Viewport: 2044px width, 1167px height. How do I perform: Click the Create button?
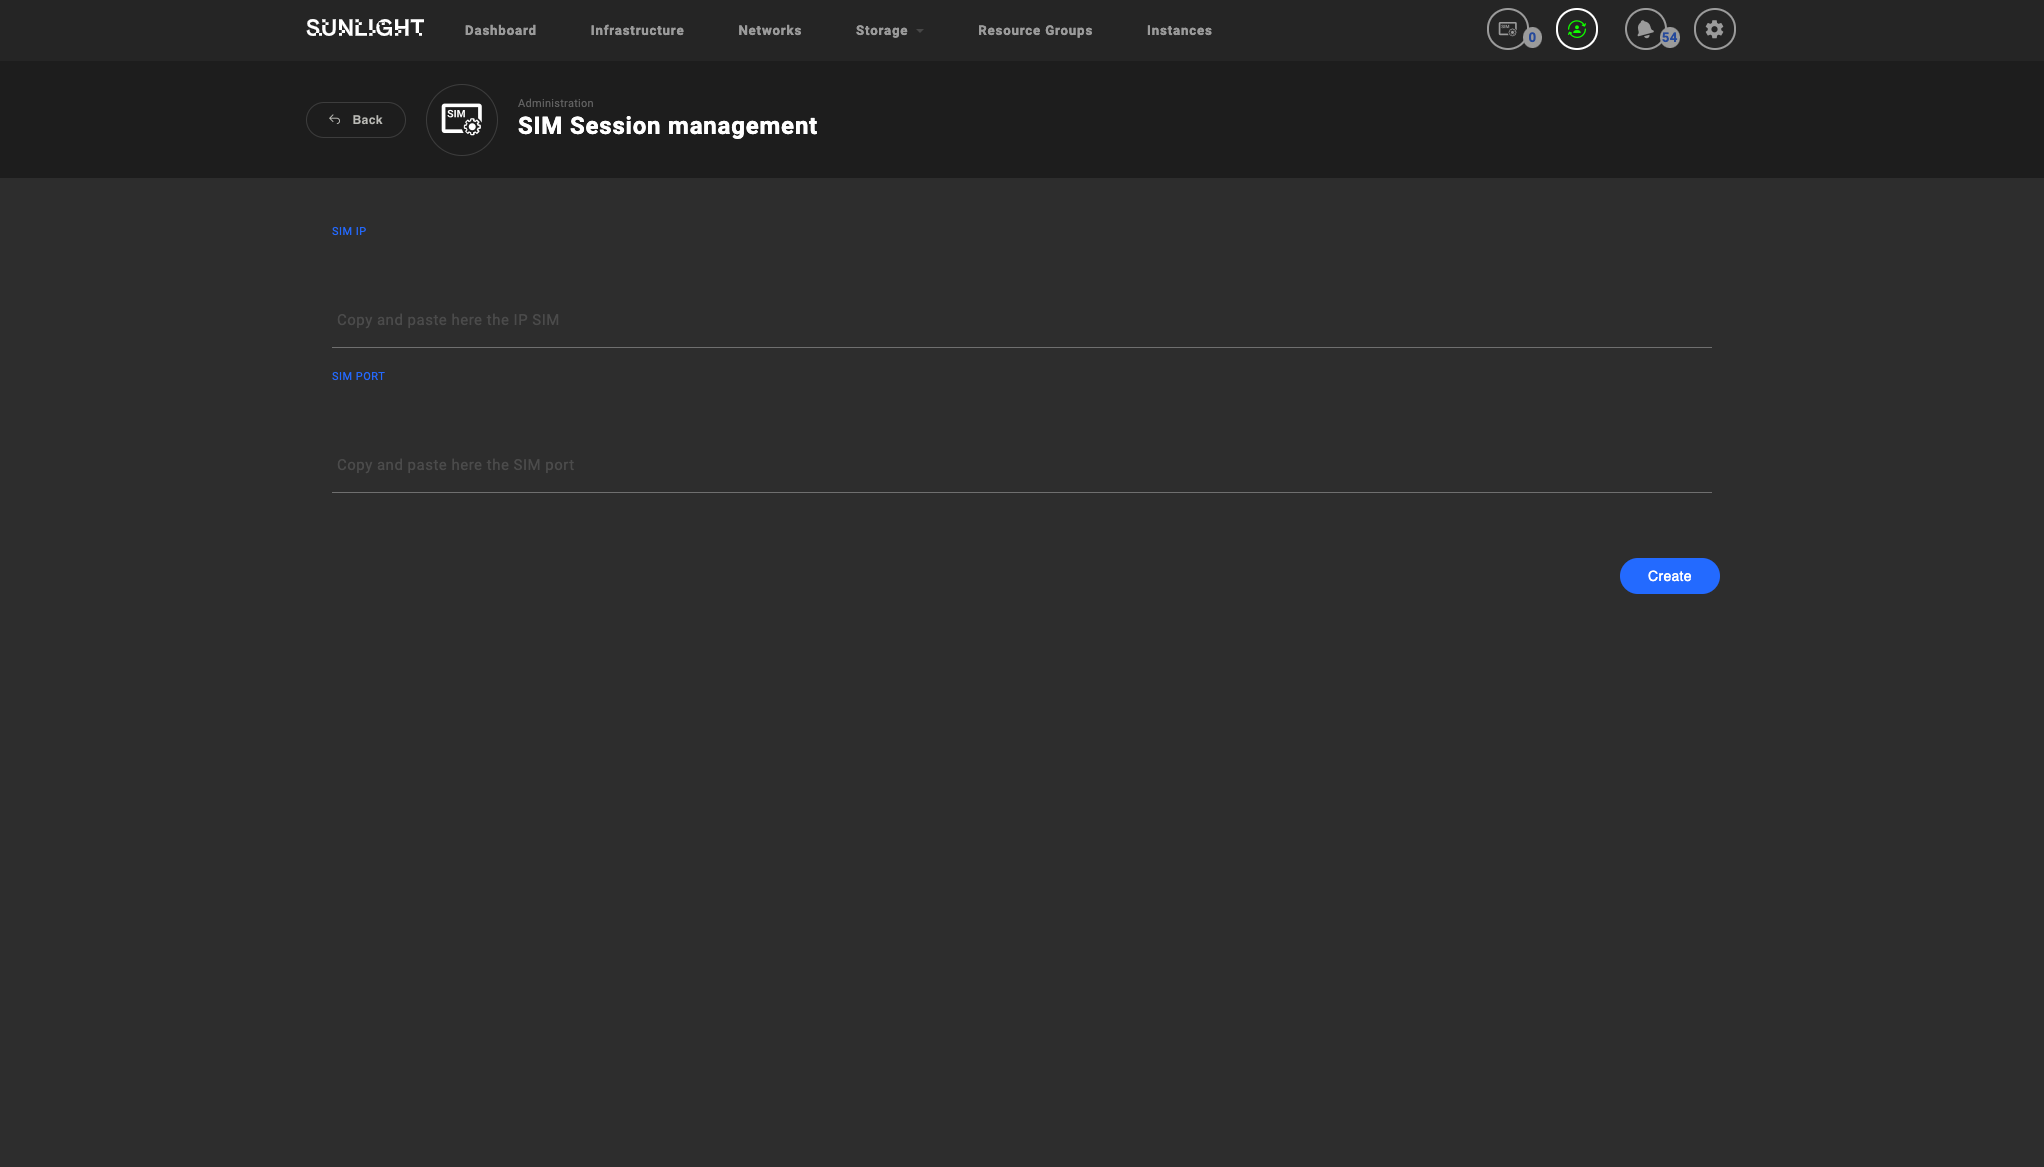[x=1670, y=576]
